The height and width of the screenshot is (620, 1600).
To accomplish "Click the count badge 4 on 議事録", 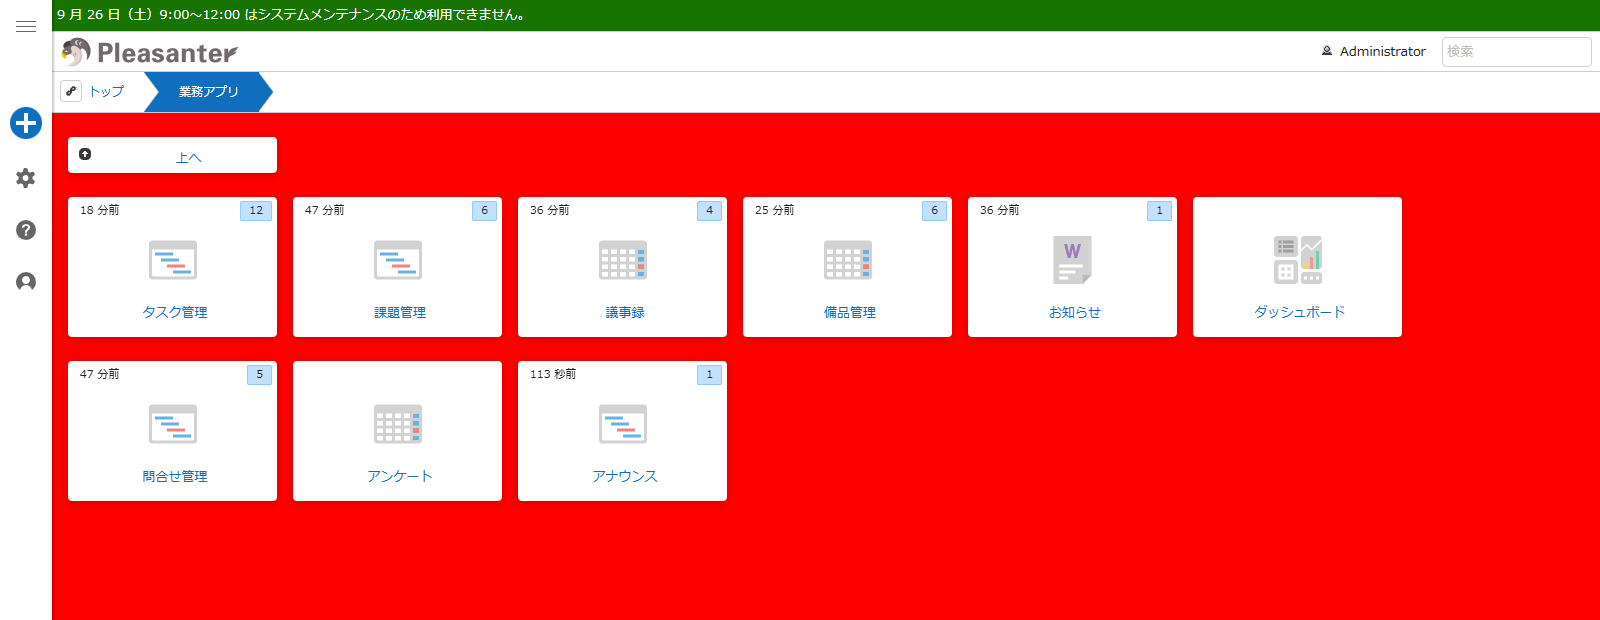I will click(x=709, y=210).
